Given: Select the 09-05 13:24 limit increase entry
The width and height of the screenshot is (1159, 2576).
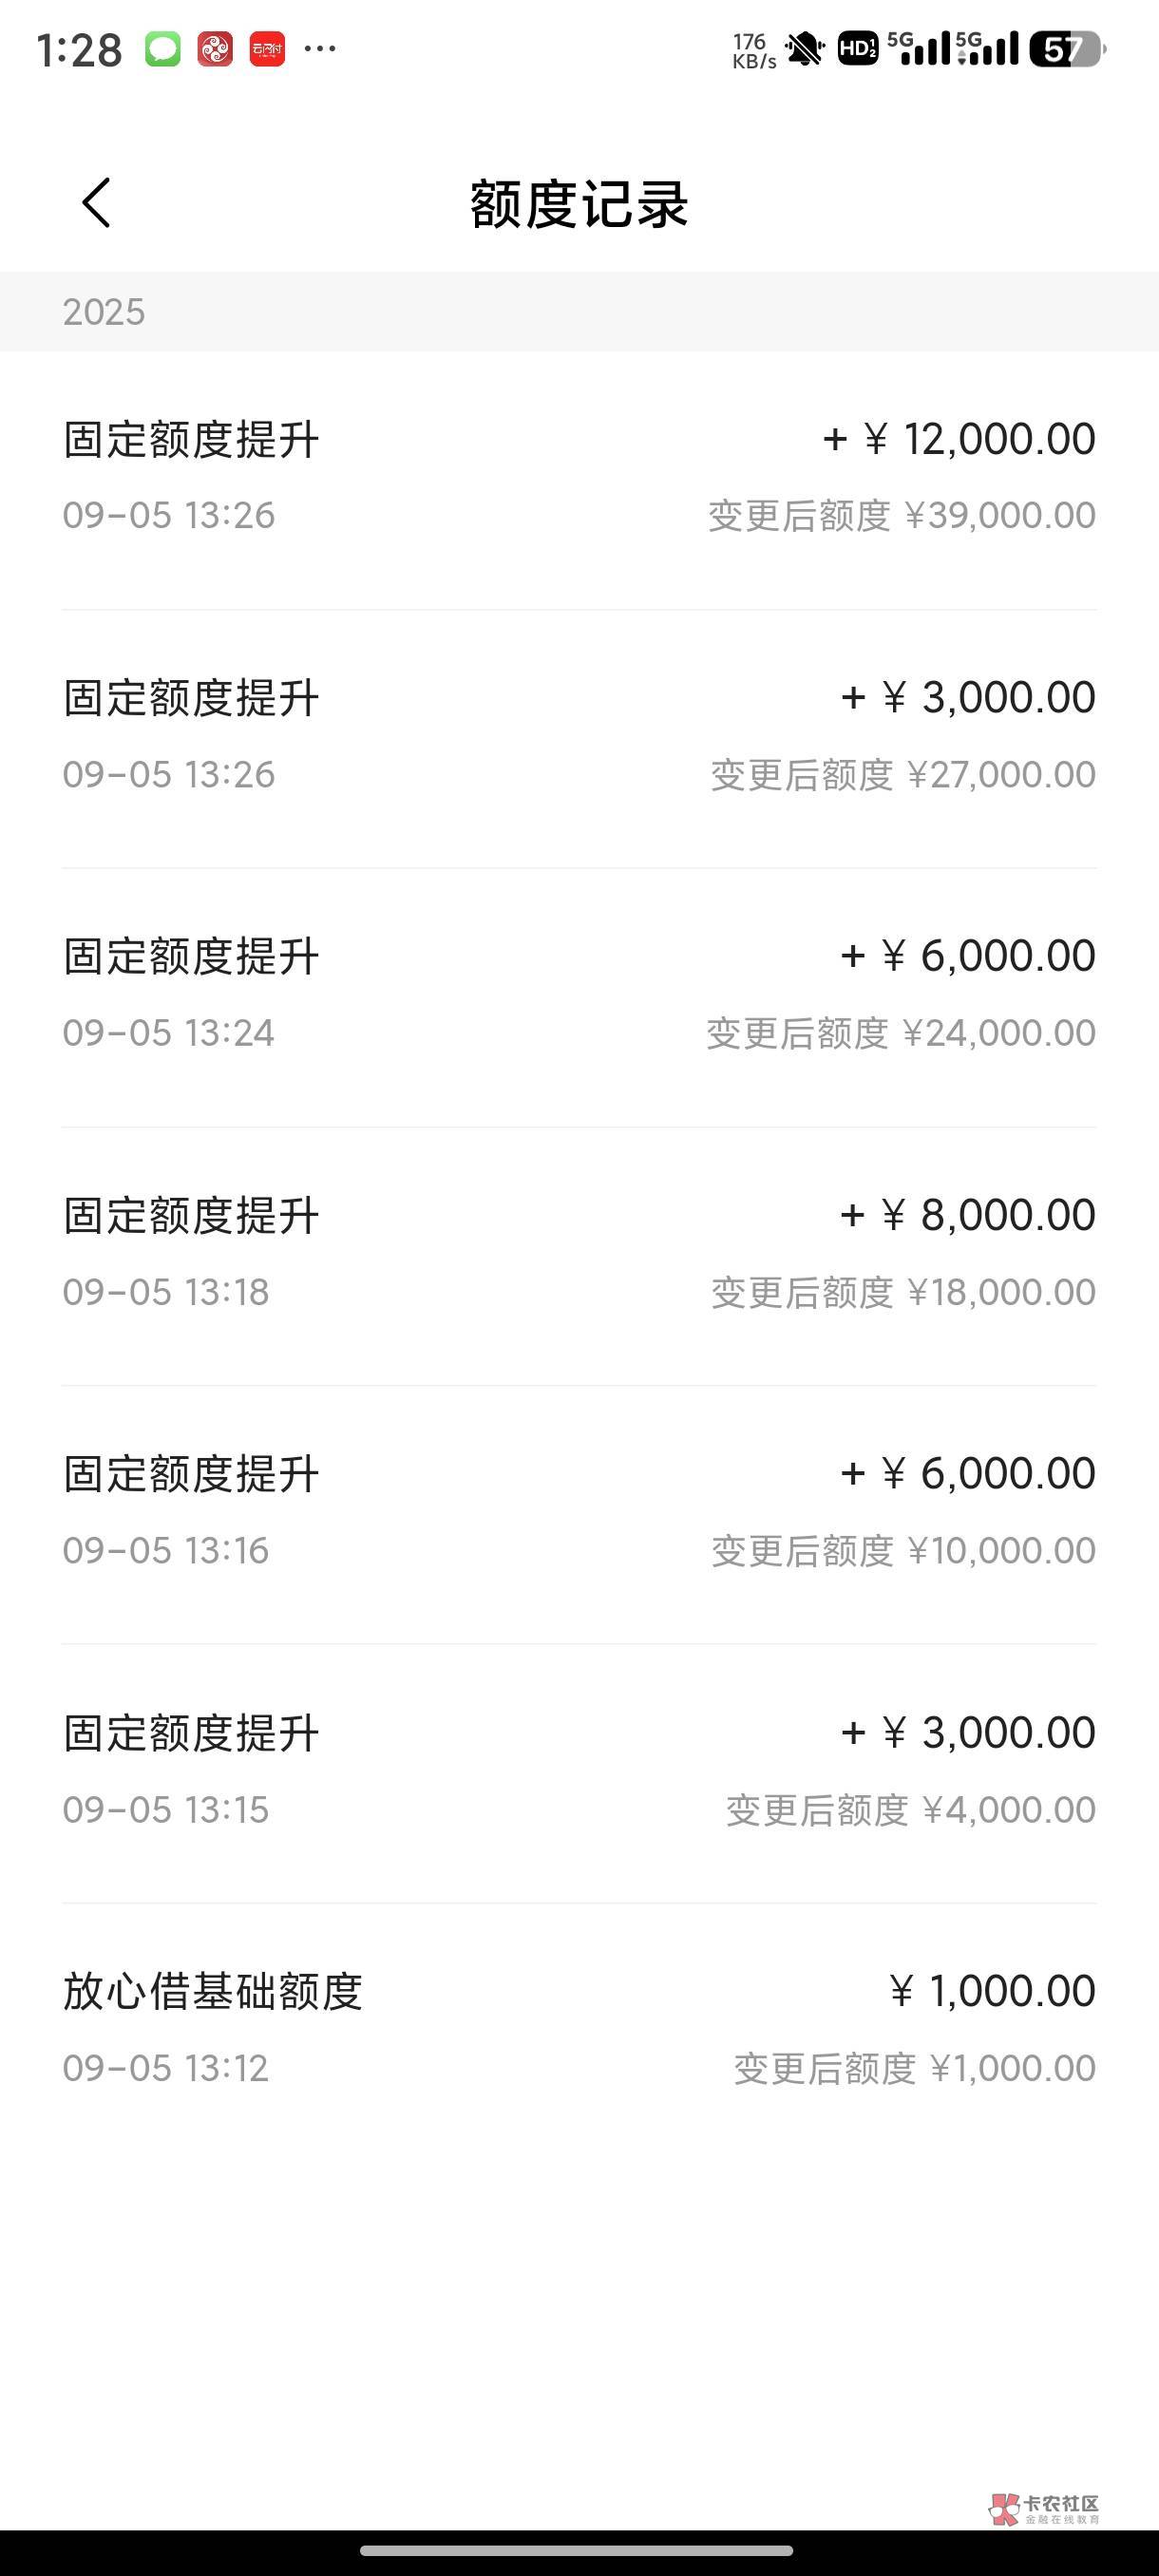Looking at the screenshot, I should coord(579,994).
